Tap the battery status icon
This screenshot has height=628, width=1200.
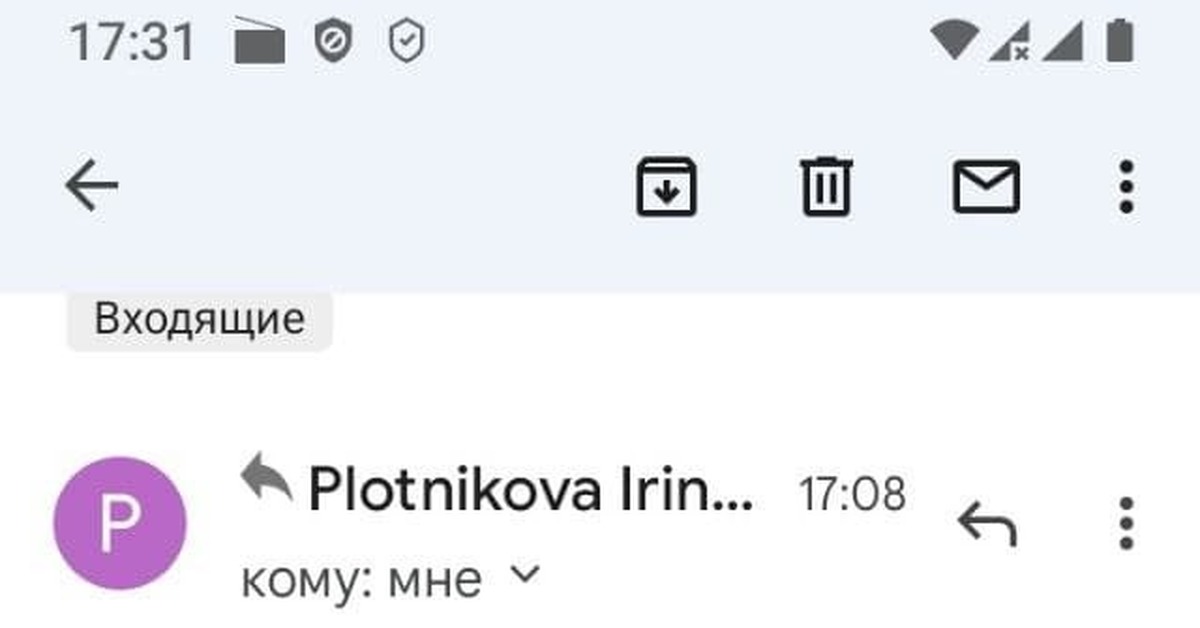pos(1119,42)
